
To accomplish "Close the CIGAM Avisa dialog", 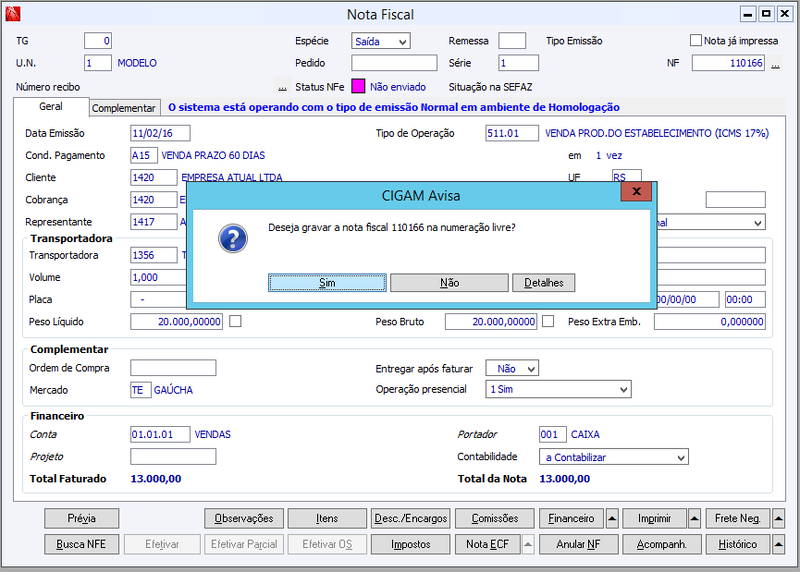I will [x=636, y=192].
